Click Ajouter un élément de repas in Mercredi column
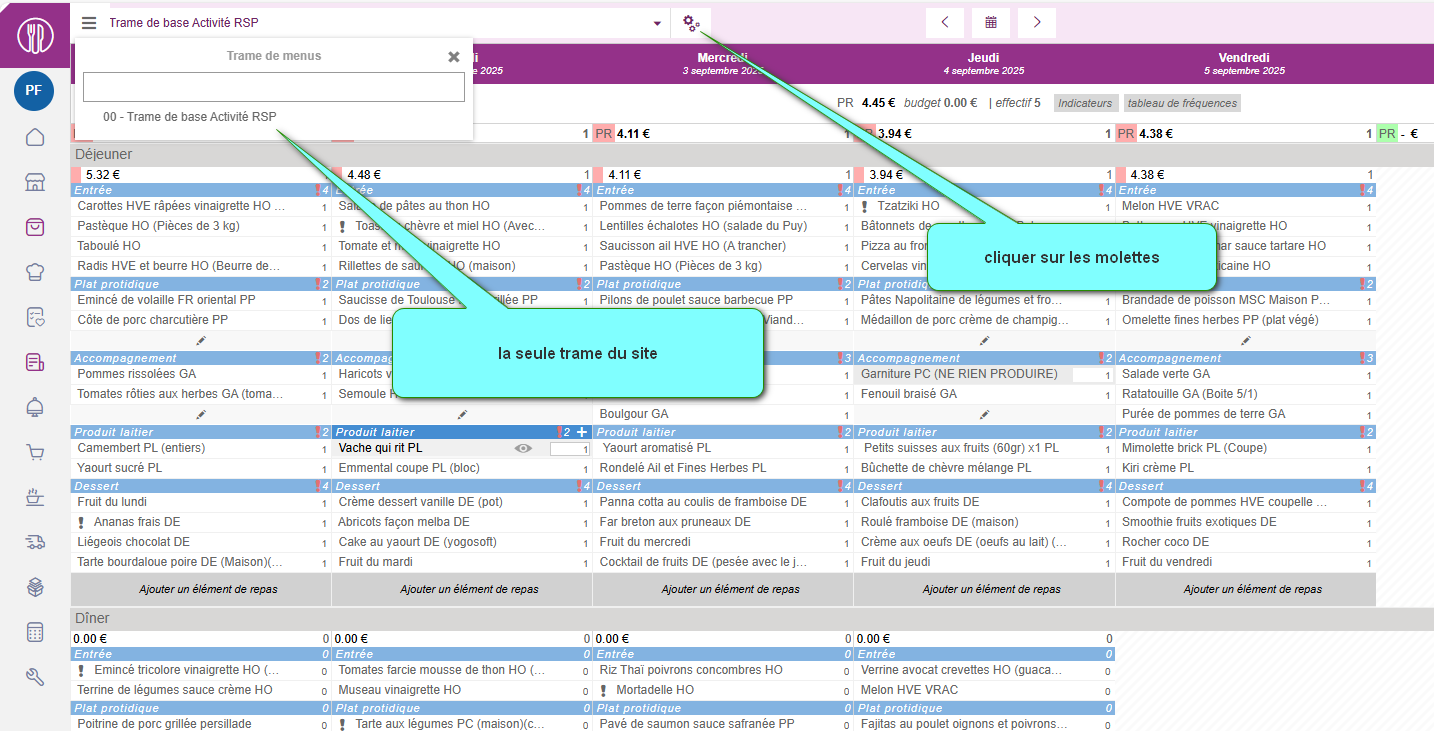The image size is (1434, 731). pos(731,589)
